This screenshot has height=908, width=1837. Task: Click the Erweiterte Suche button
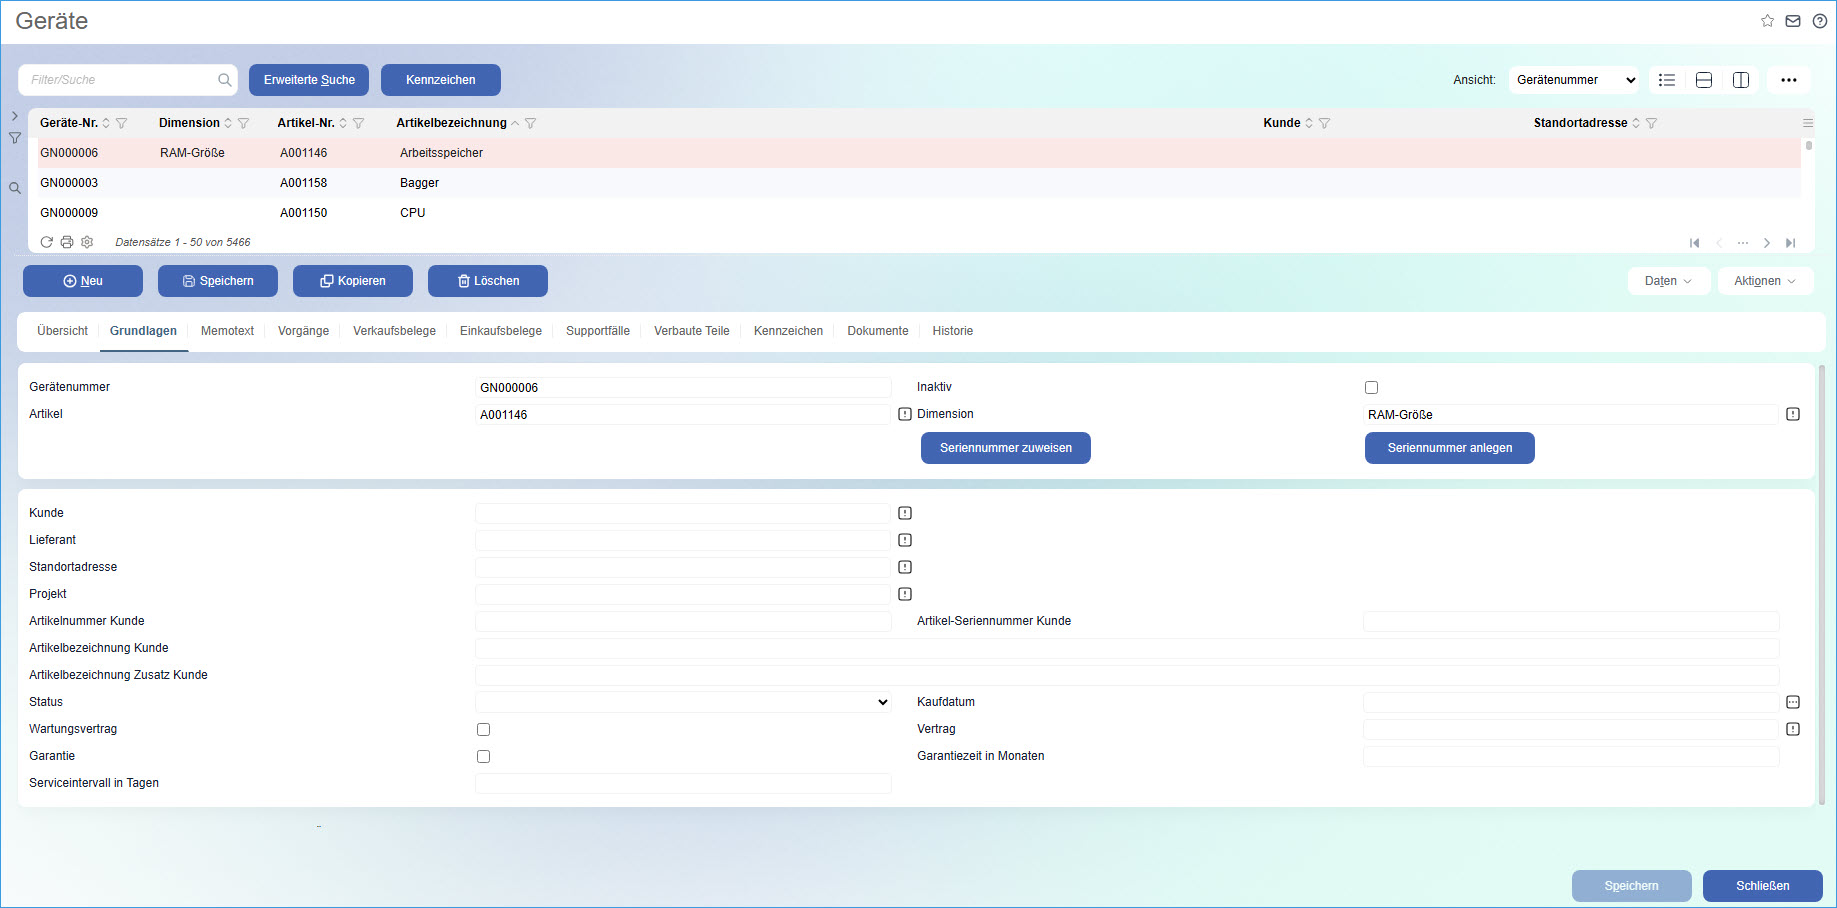(309, 80)
